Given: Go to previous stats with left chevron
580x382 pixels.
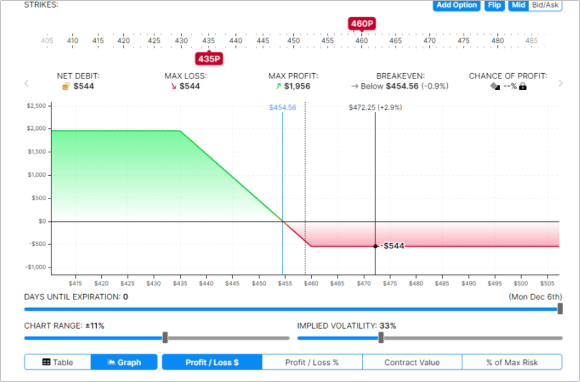Looking at the screenshot, I should coord(26,83).
